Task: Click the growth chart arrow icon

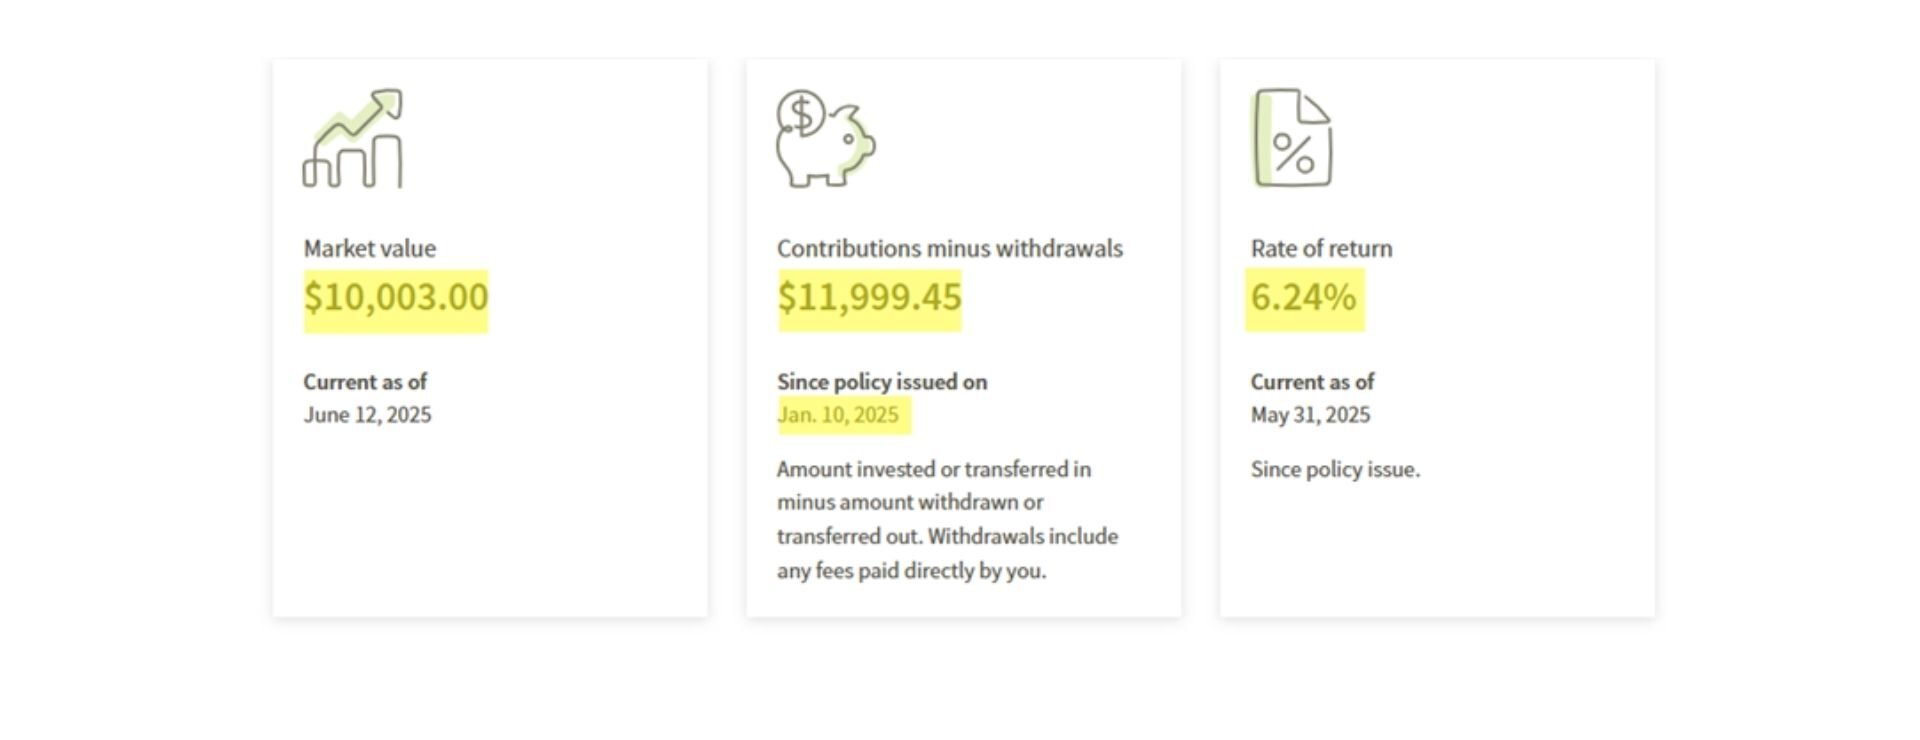Action: (353, 138)
